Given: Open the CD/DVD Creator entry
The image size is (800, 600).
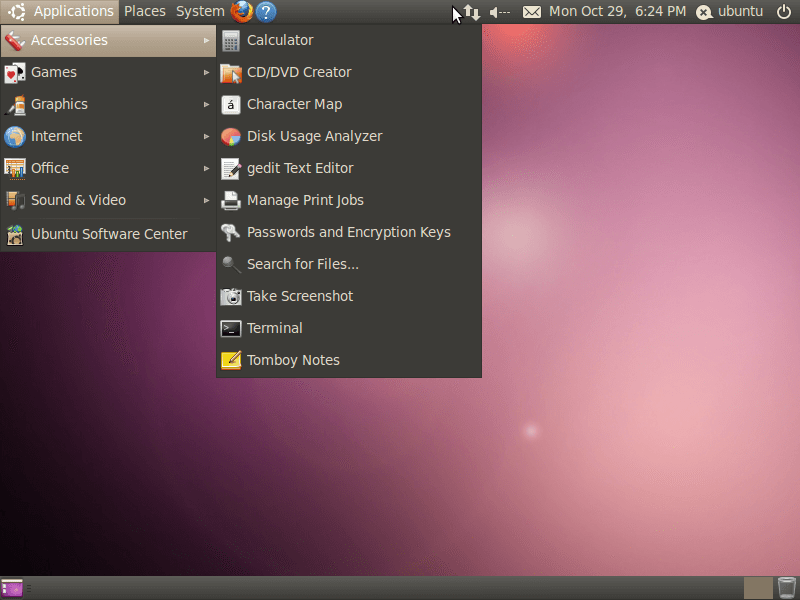Looking at the screenshot, I should click(x=349, y=72).
